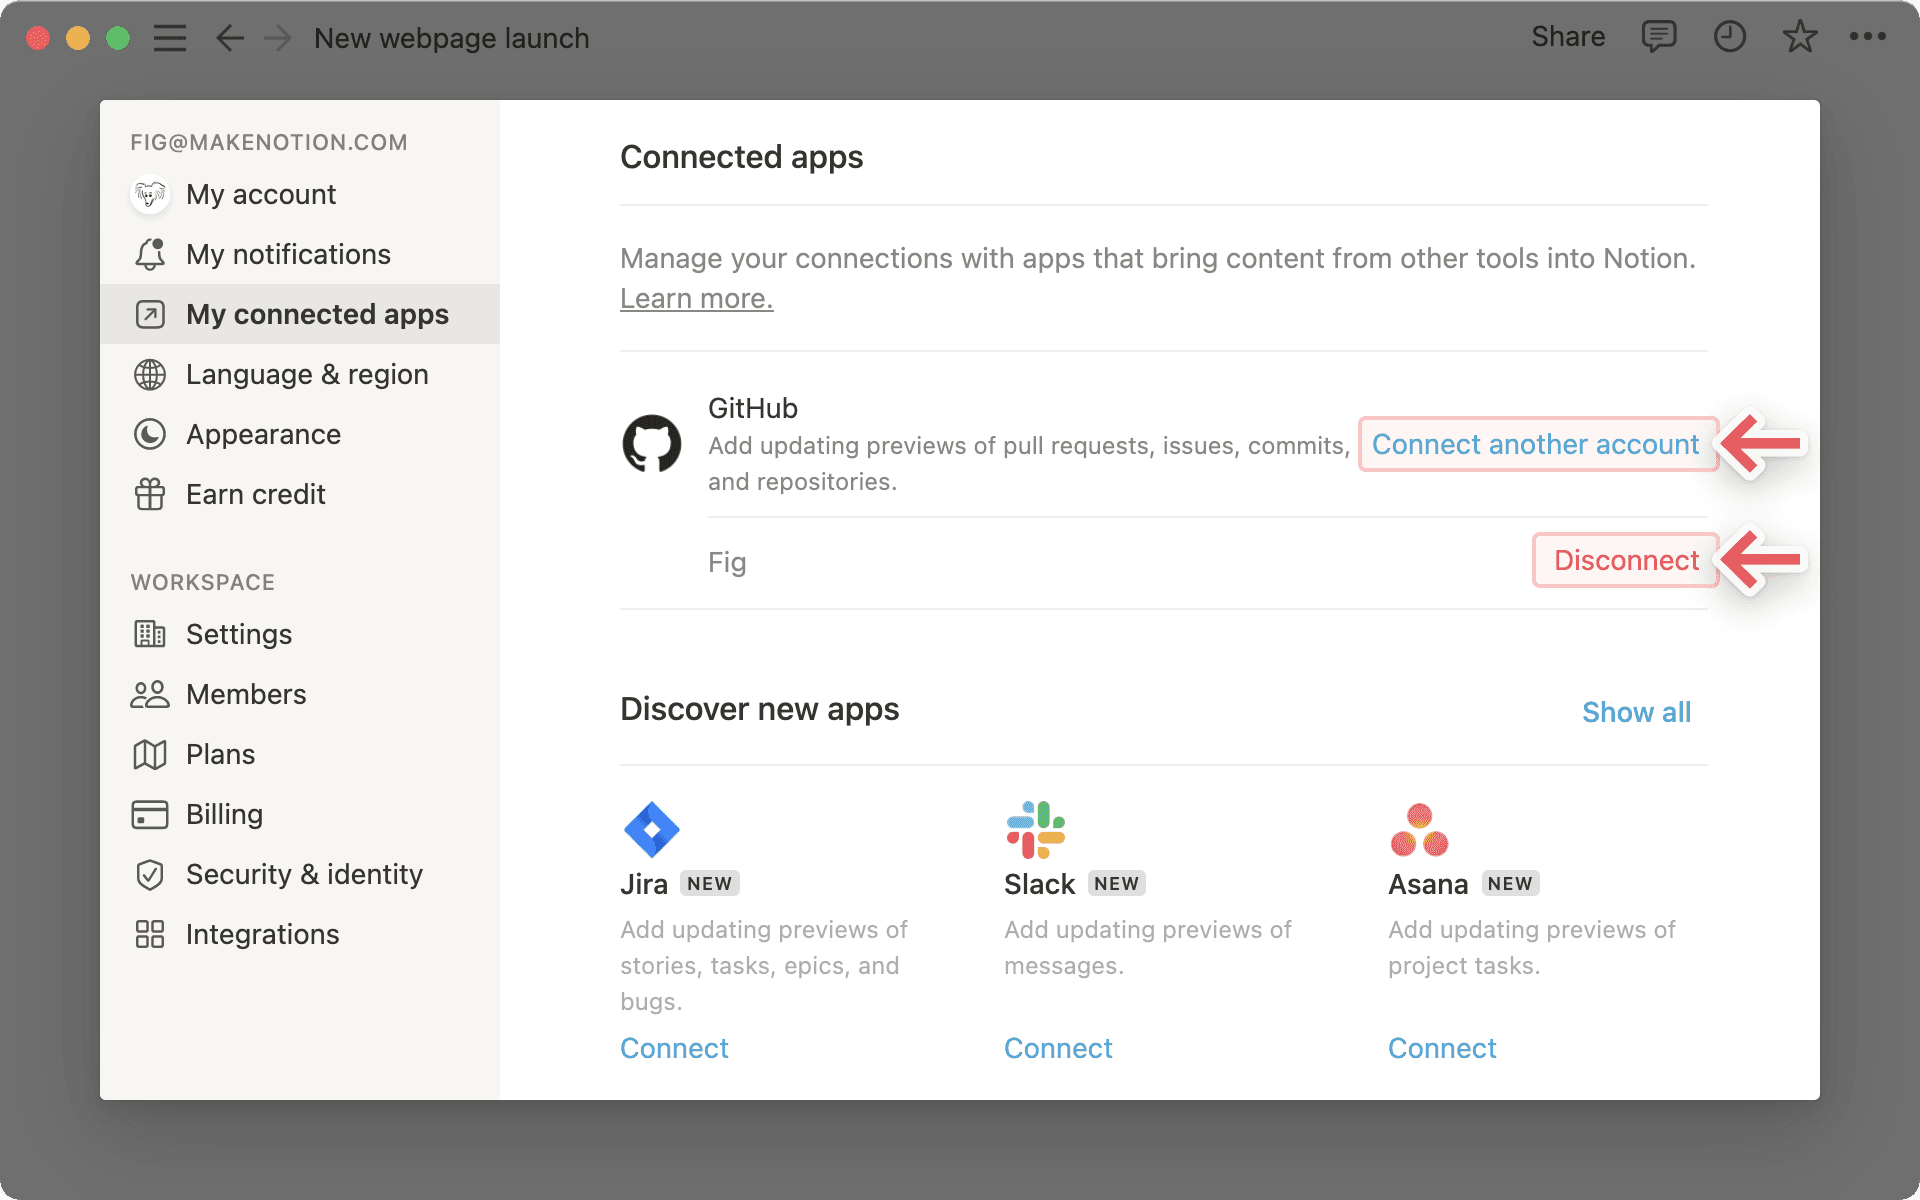Switch to the Members settings section
Screen dimensions: 1920x1200
point(245,694)
